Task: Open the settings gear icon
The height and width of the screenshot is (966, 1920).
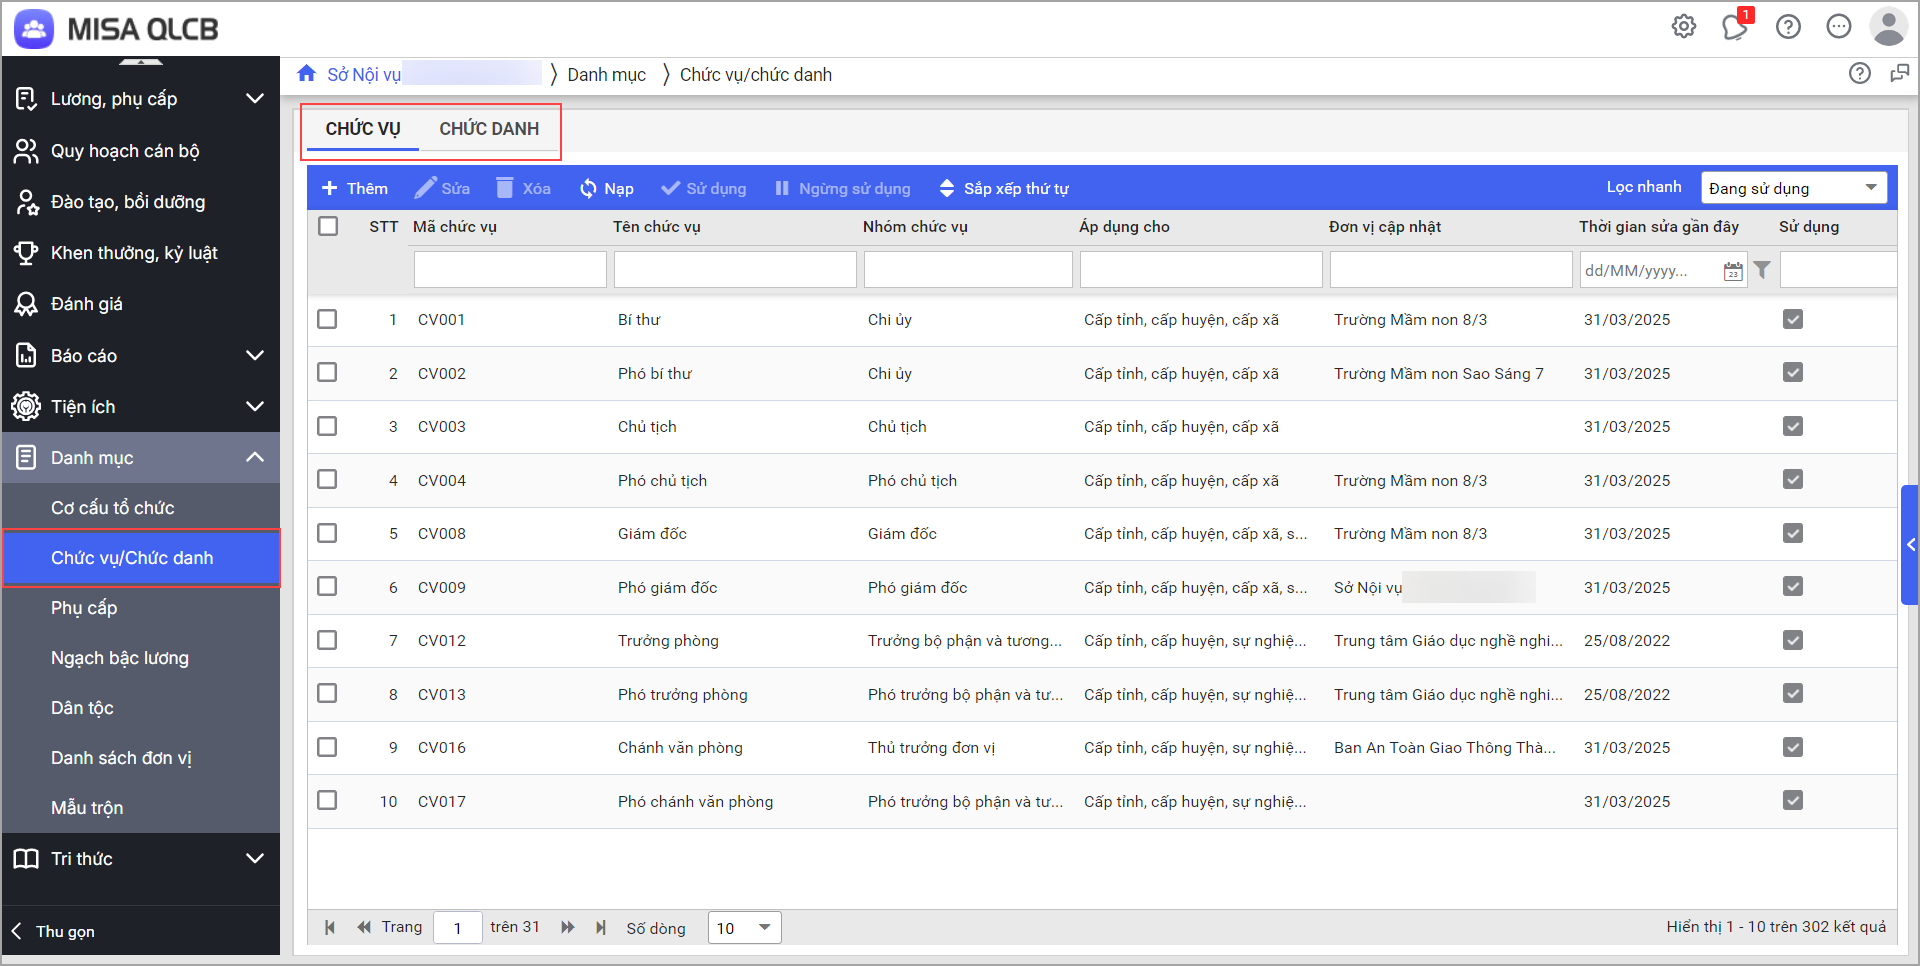Action: click(1684, 27)
